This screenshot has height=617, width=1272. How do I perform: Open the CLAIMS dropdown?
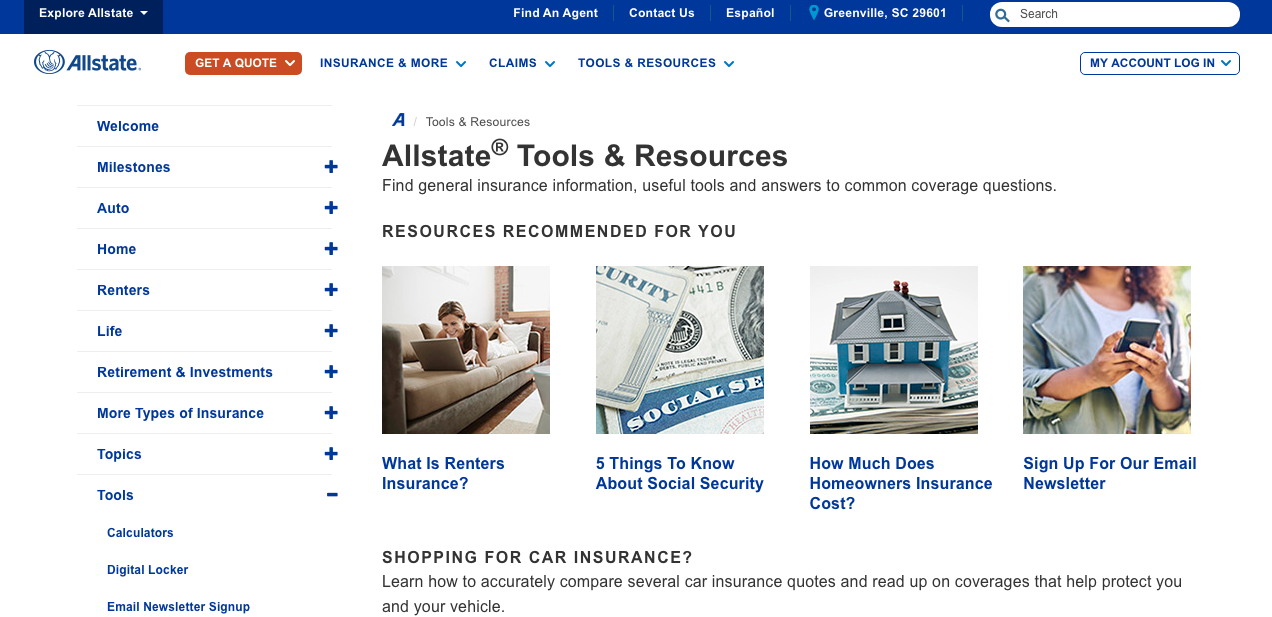click(x=521, y=62)
